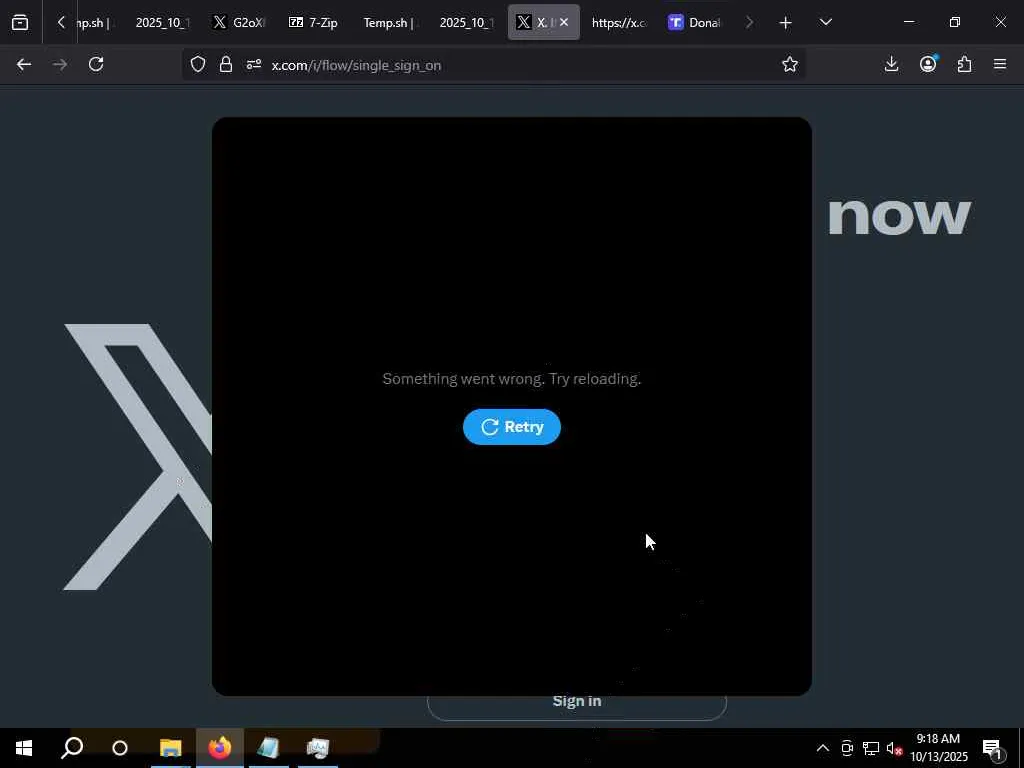Focus the x.com address bar URL
The image size is (1024, 768).
pyautogui.click(x=357, y=65)
